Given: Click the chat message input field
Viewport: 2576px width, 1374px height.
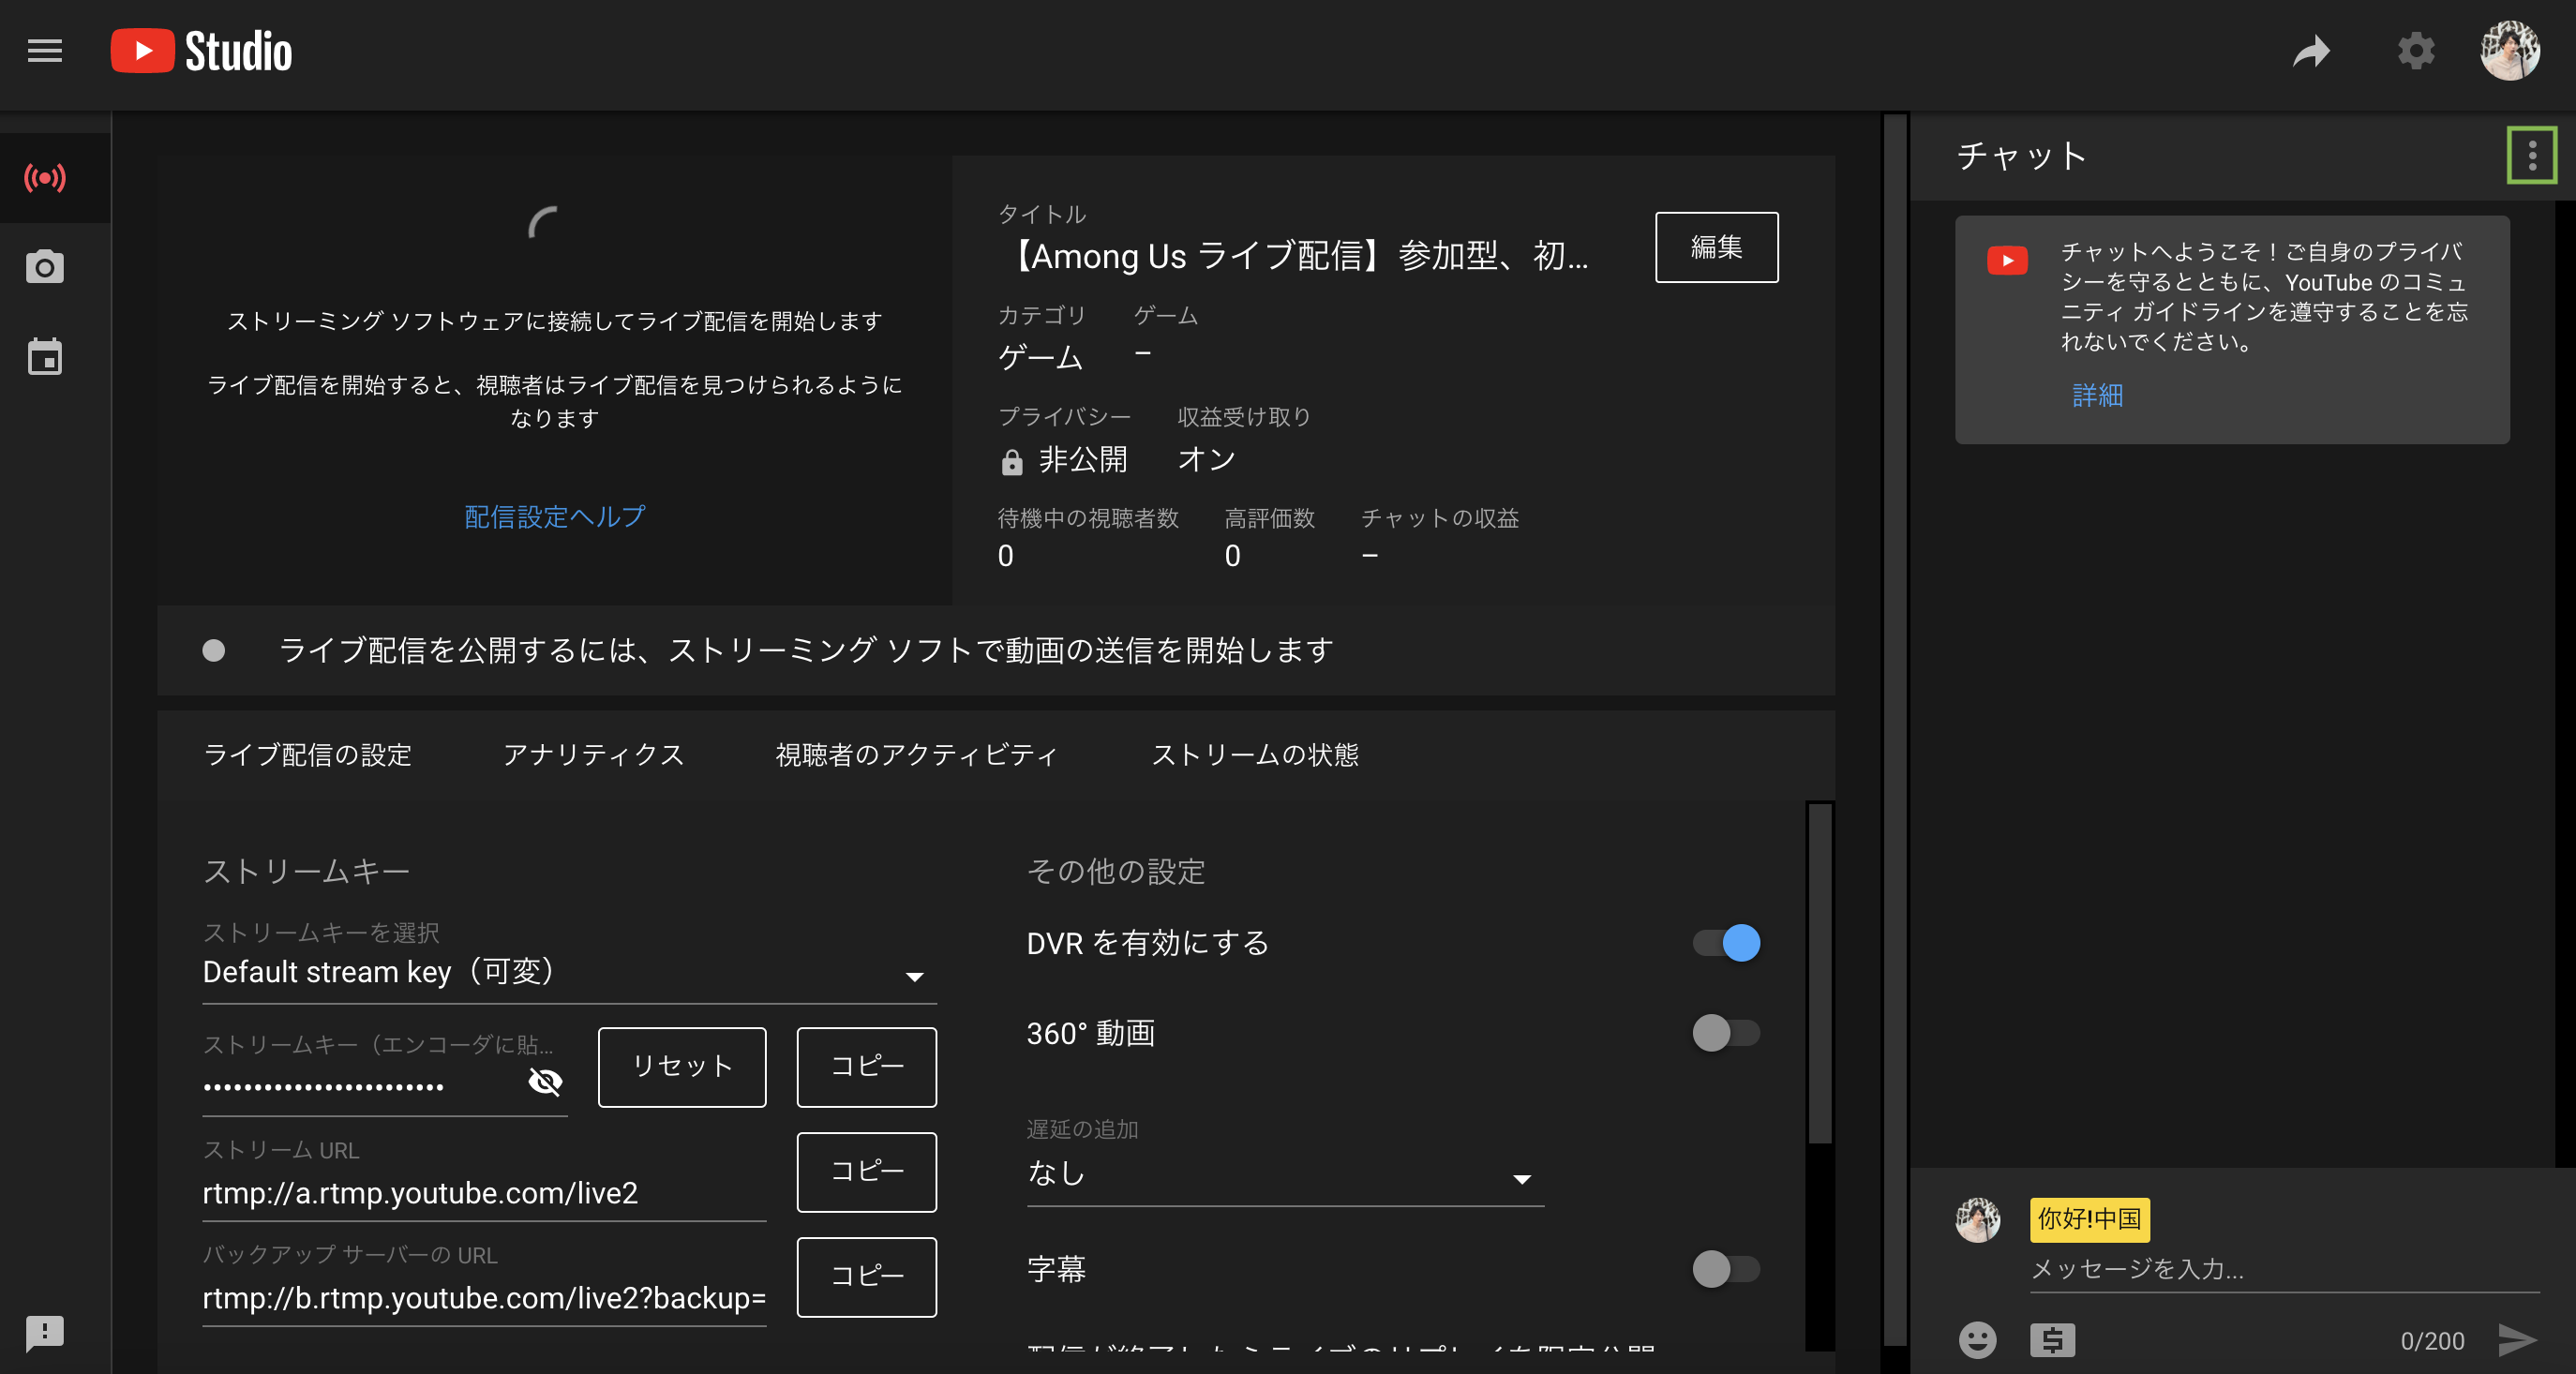Looking at the screenshot, I should 2284,1270.
